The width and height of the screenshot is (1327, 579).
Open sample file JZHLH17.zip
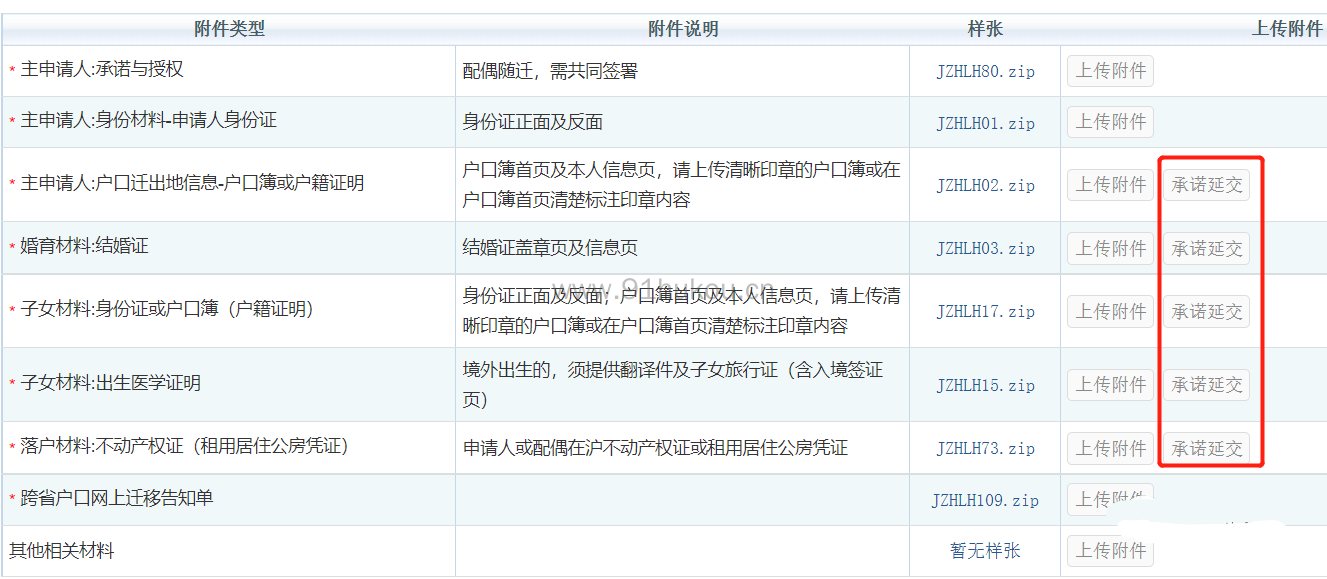pos(985,312)
